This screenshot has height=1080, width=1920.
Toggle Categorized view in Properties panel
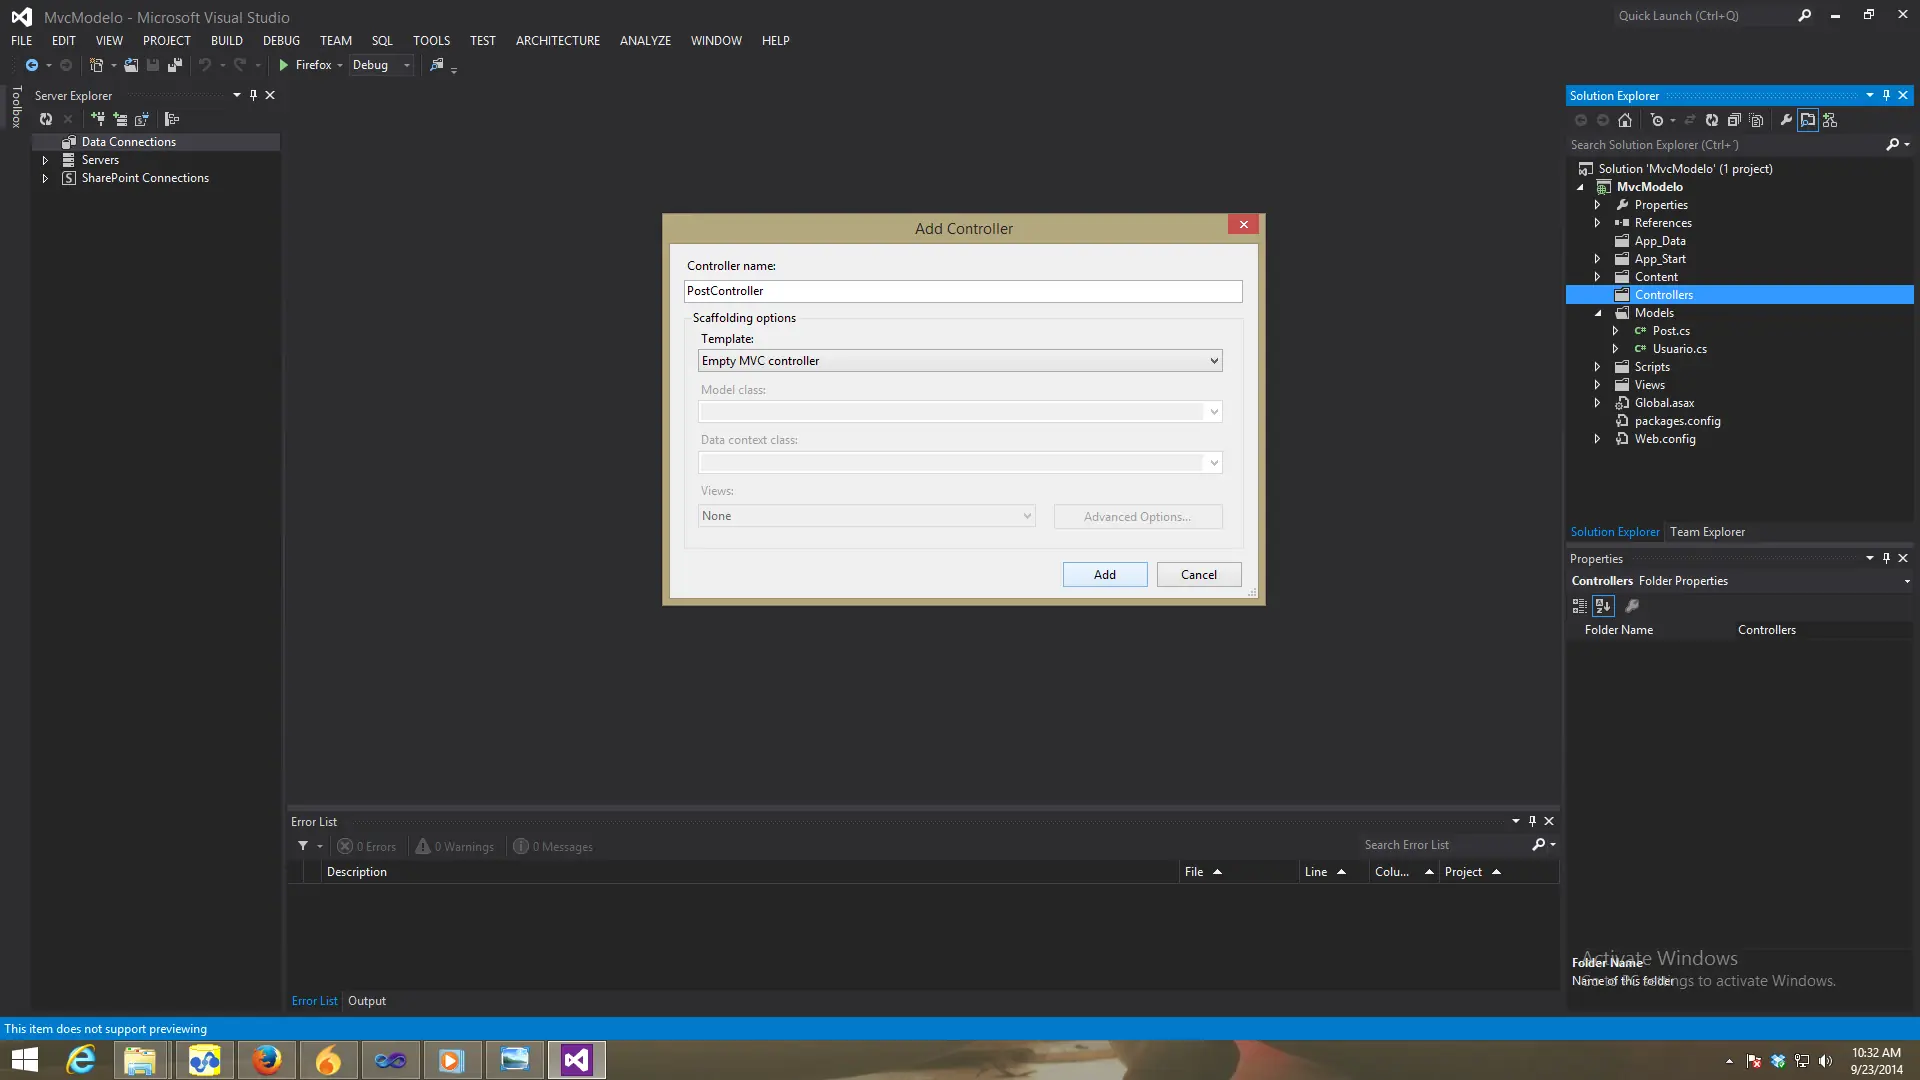[x=1580, y=606]
